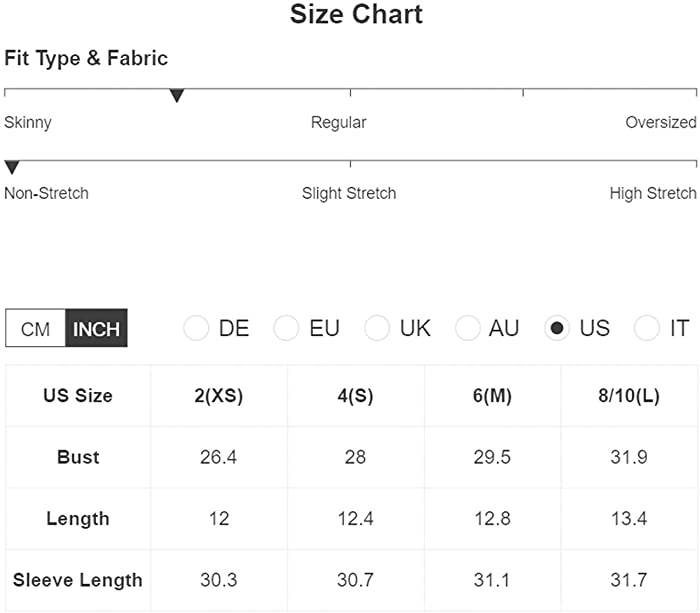Click the fabric stretch triangle marker
Image resolution: width=700 pixels, height=613 pixels.
(x=12, y=167)
